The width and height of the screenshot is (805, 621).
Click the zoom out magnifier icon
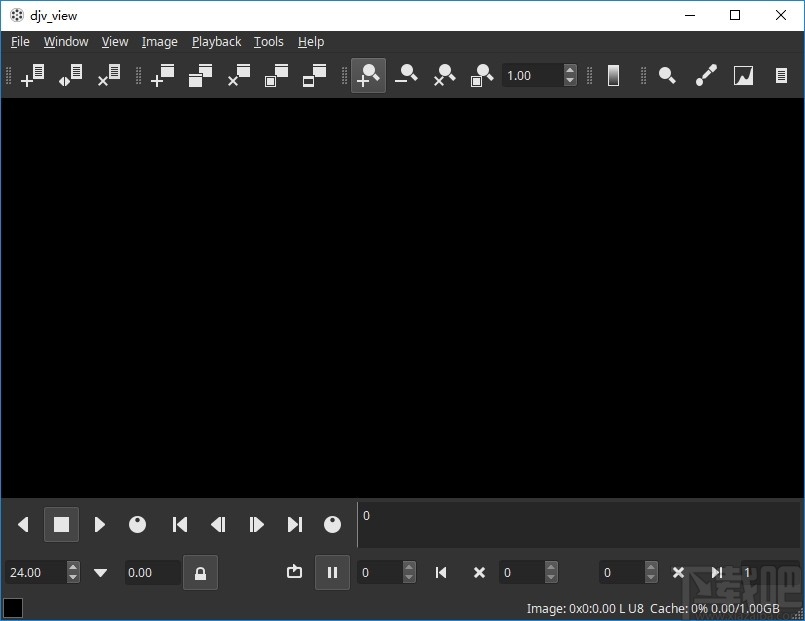coord(406,76)
